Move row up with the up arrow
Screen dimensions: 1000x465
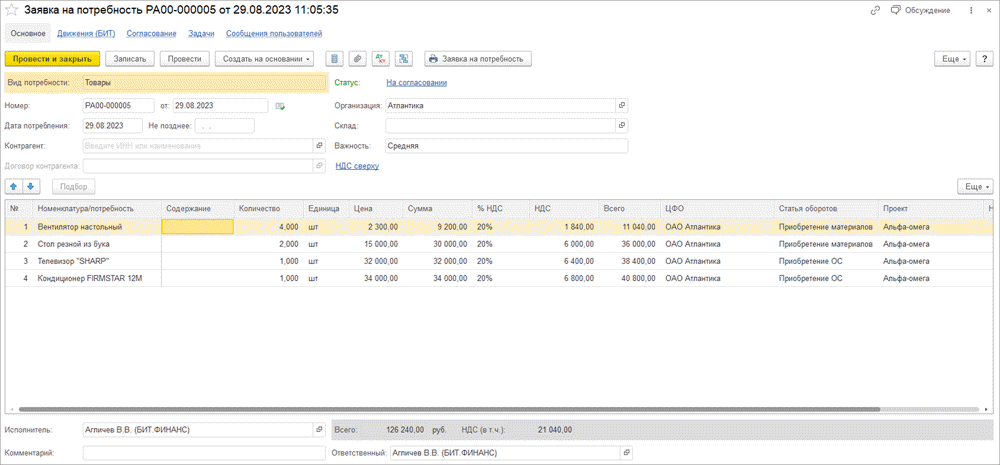point(14,186)
